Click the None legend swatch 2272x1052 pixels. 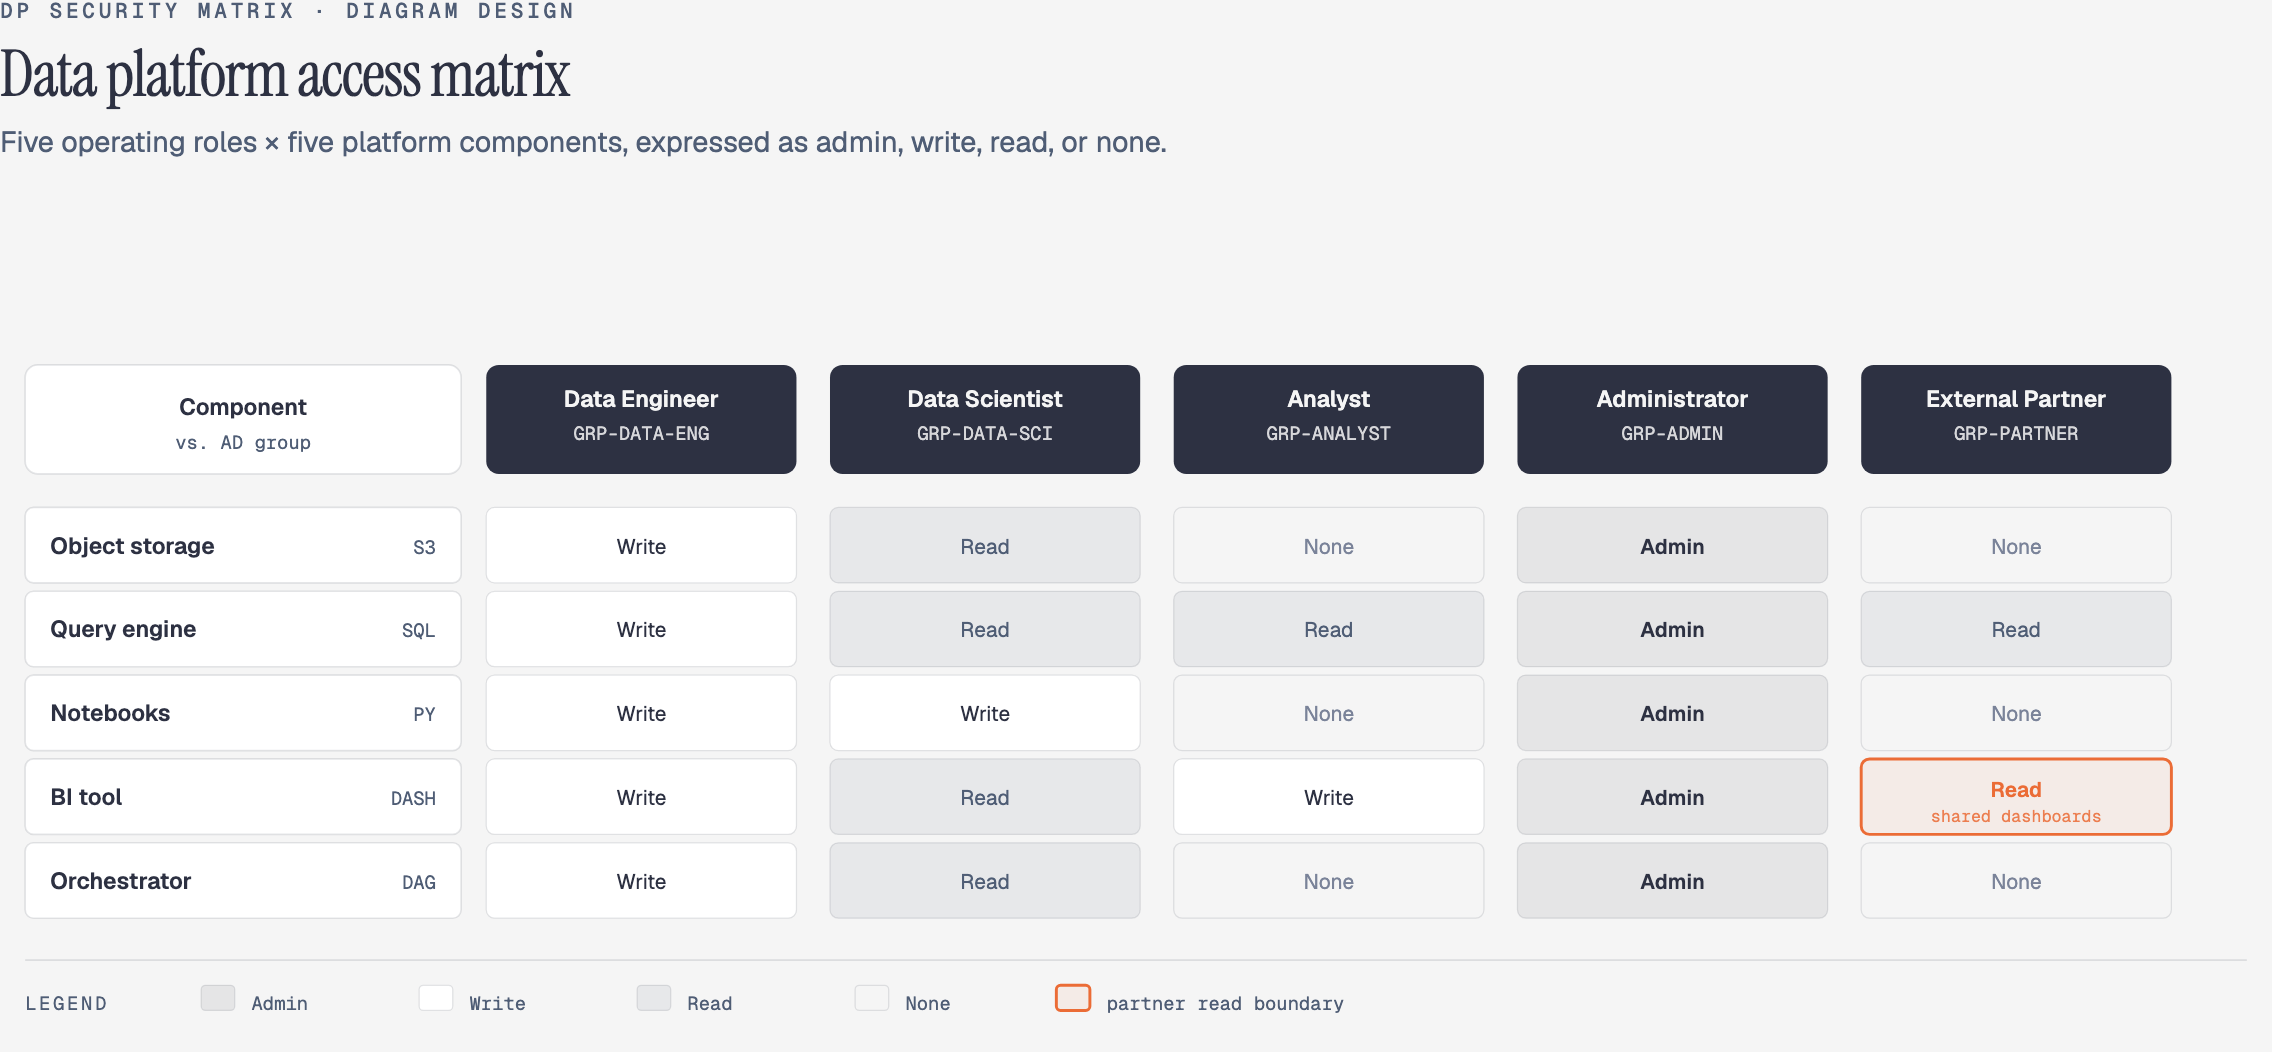tap(872, 998)
